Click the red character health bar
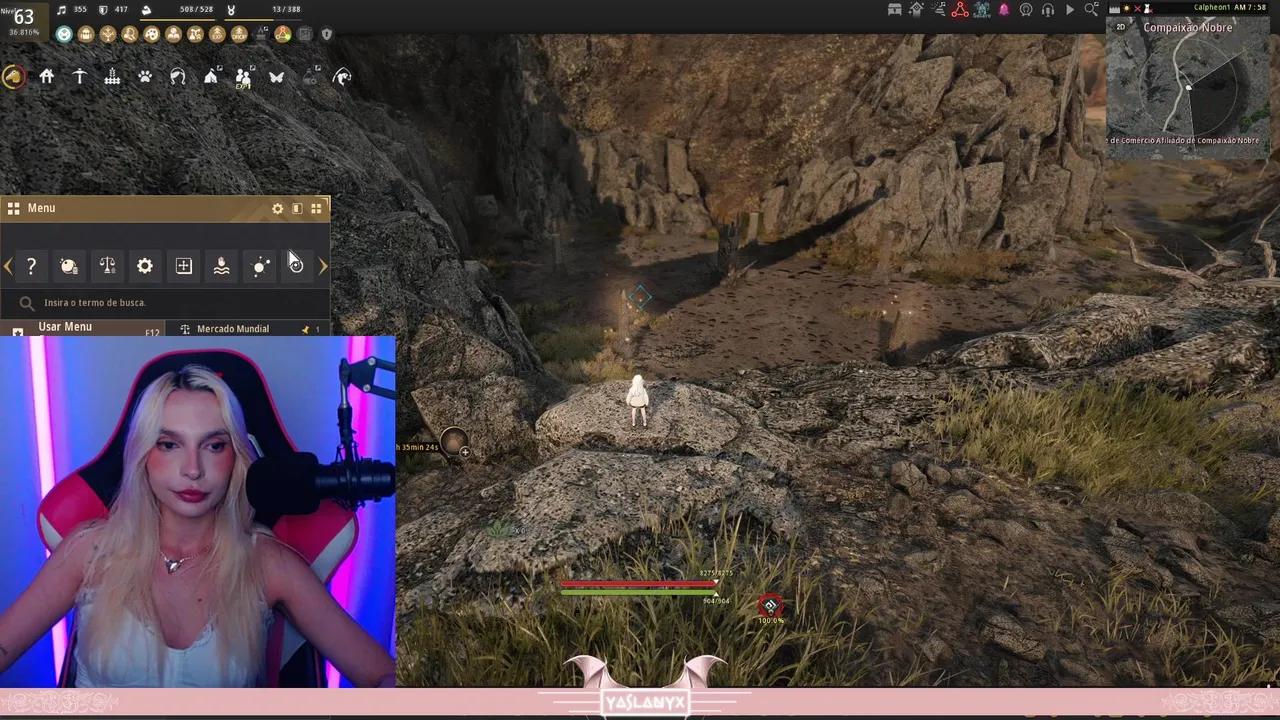This screenshot has width=1280, height=720. pos(638,584)
